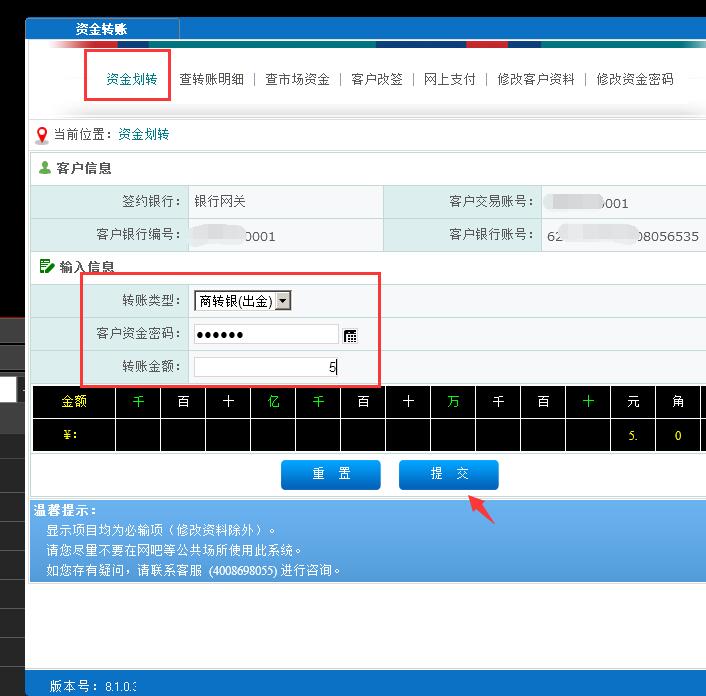Open 修改客户资料 tab
Screen dimensions: 706x696
[536, 79]
